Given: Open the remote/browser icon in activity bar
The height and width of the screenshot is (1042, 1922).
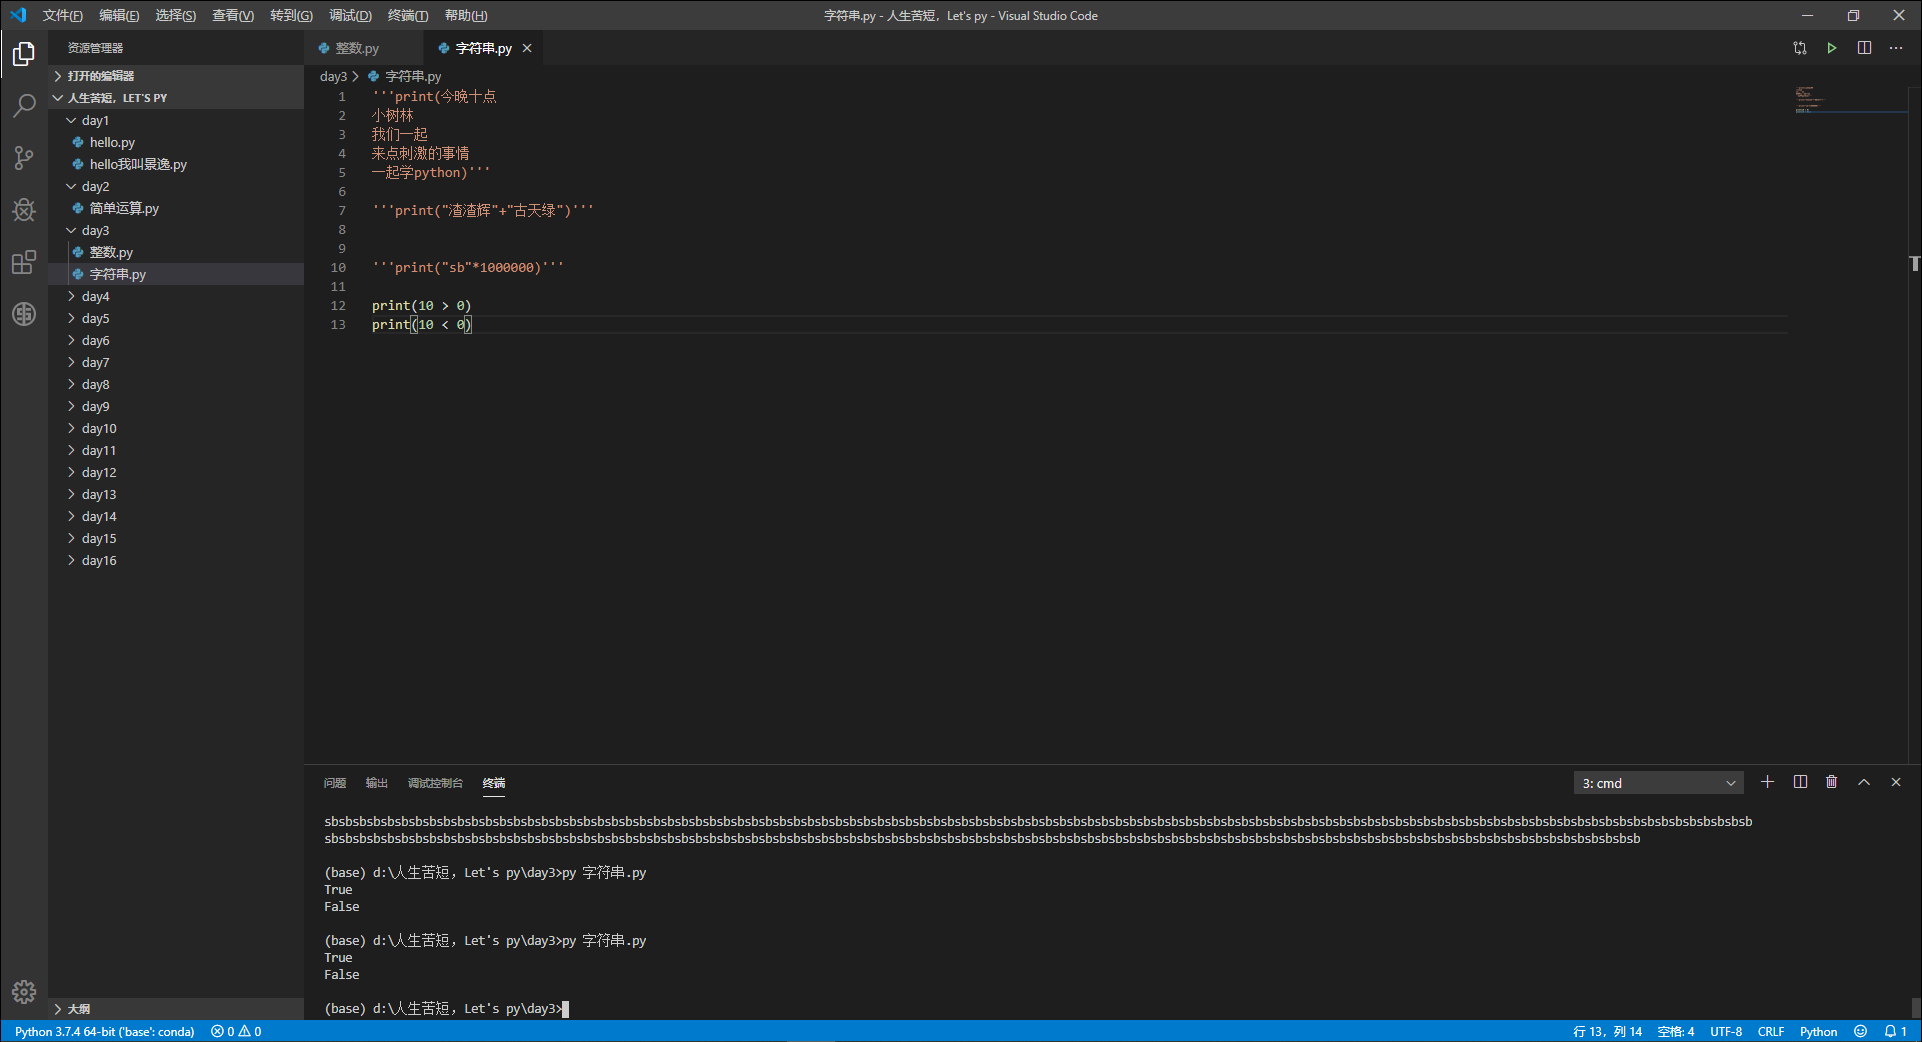Looking at the screenshot, I should [24, 314].
